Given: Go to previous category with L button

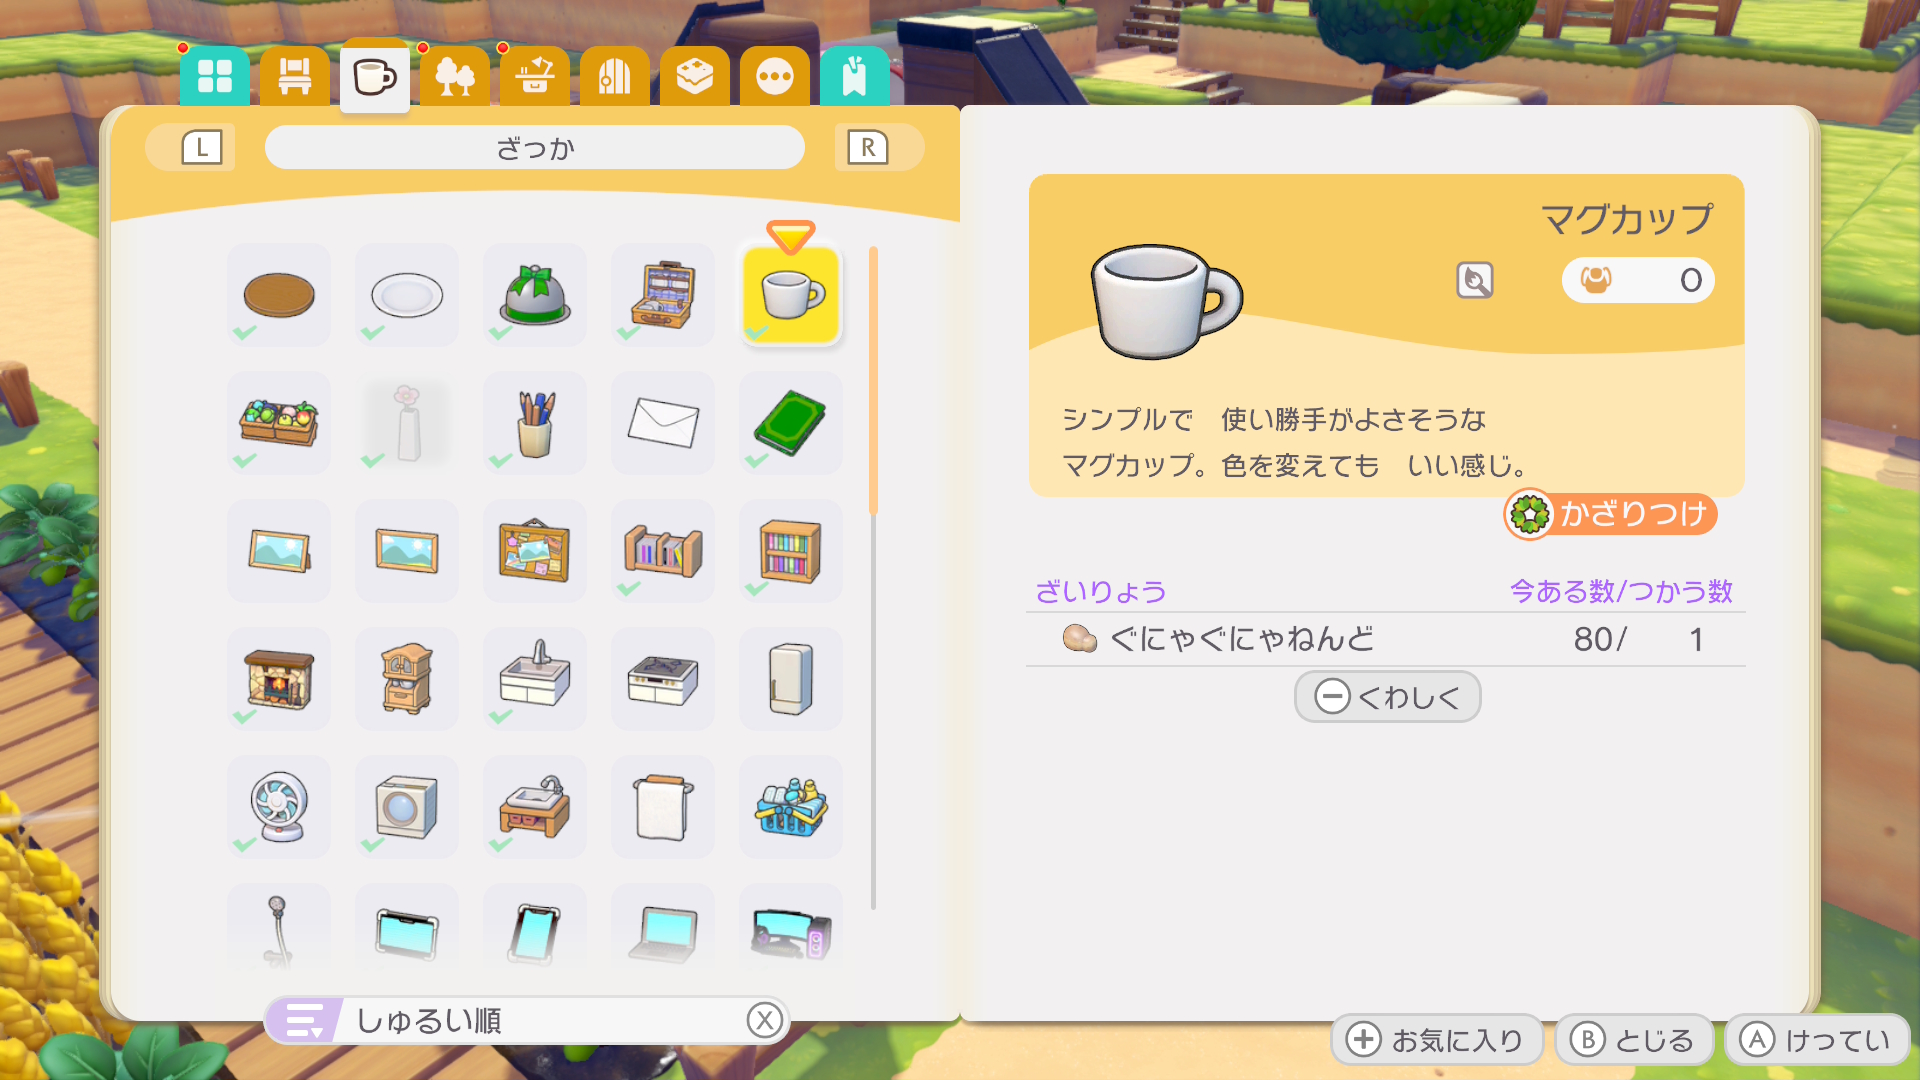Looking at the screenshot, I should point(201,148).
